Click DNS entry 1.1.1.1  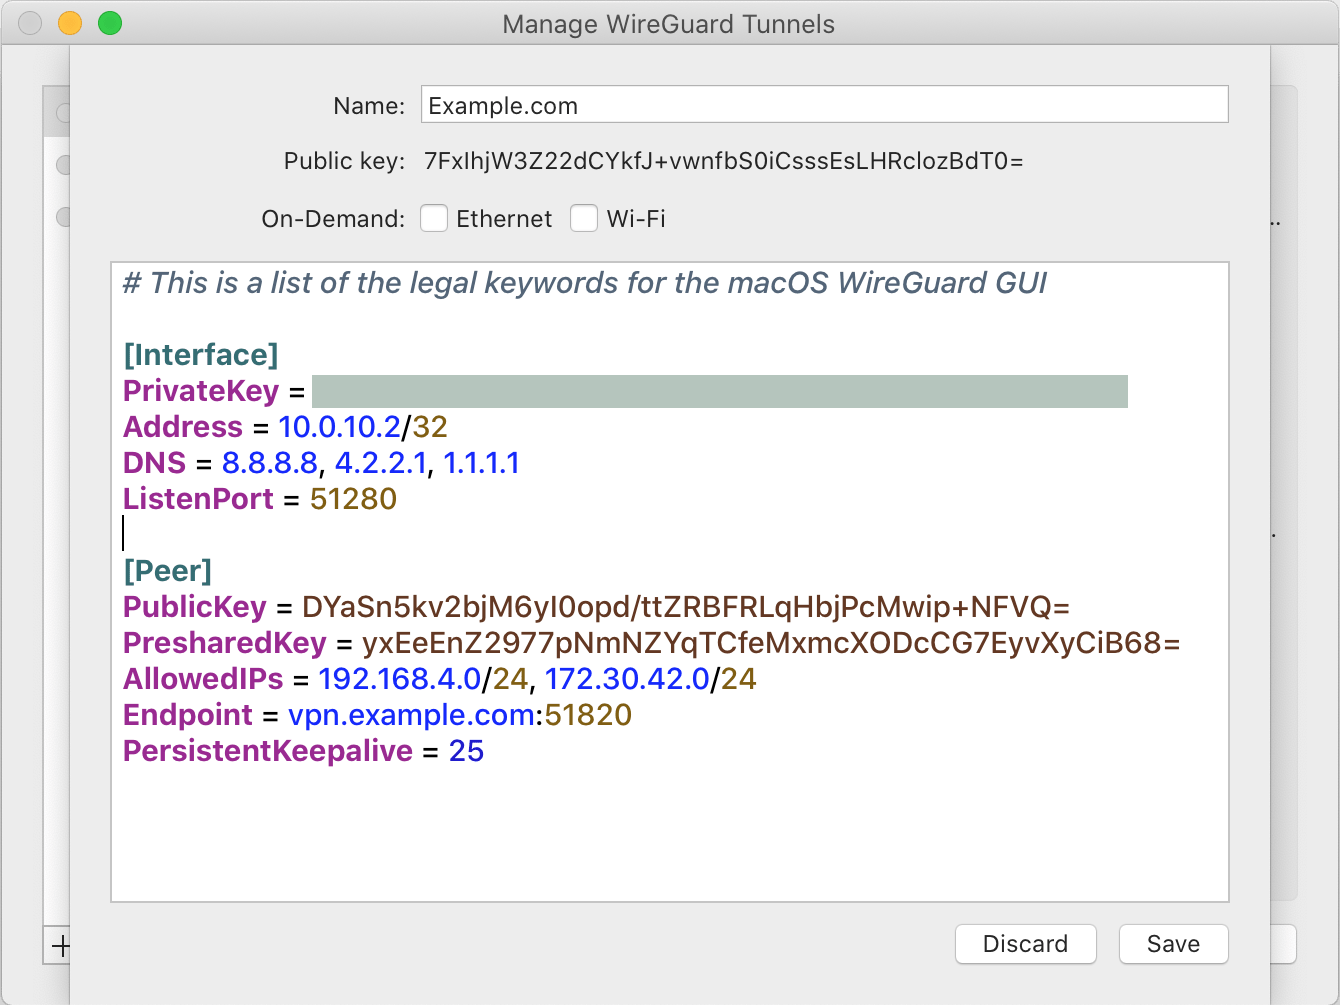point(481,463)
